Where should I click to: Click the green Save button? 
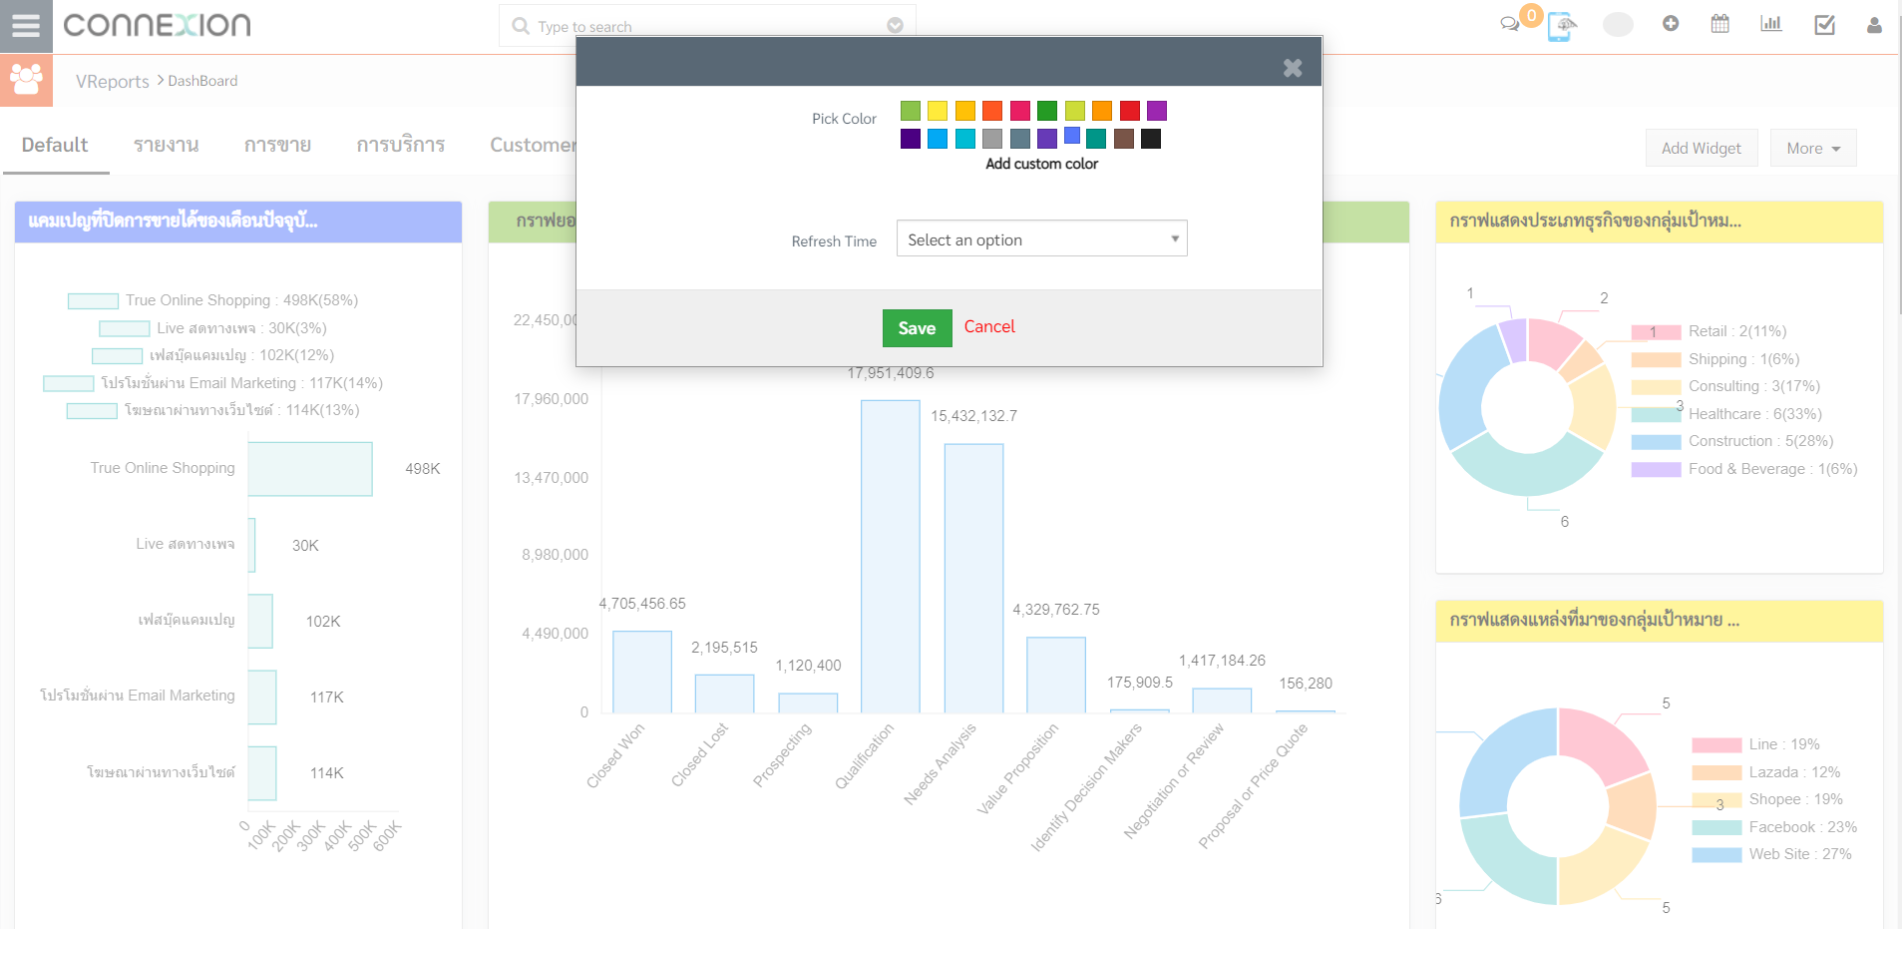coord(916,328)
